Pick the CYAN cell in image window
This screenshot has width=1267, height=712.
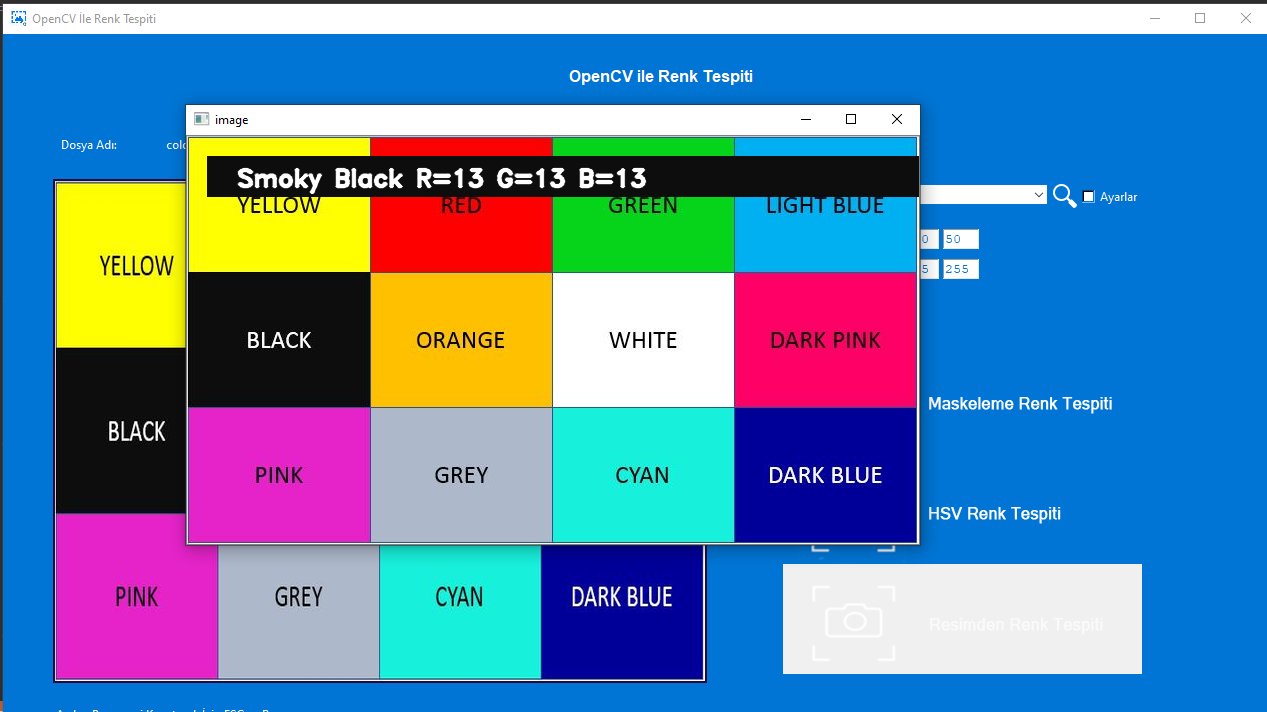pyautogui.click(x=643, y=475)
